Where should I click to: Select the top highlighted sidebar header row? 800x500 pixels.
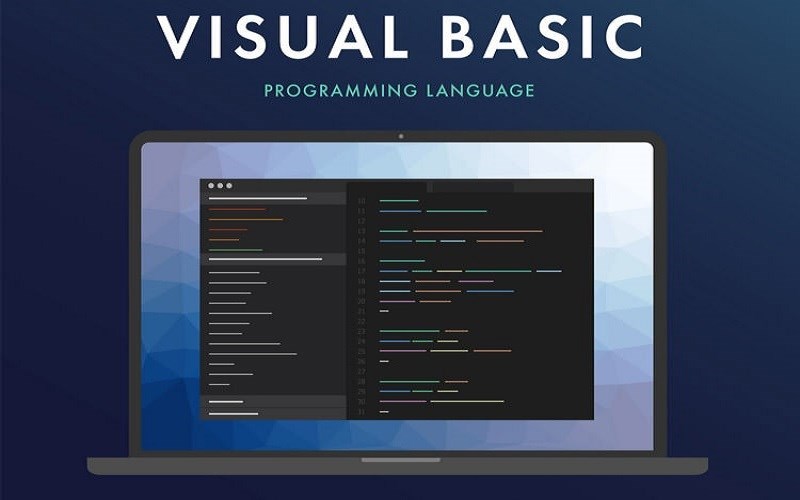point(273,198)
